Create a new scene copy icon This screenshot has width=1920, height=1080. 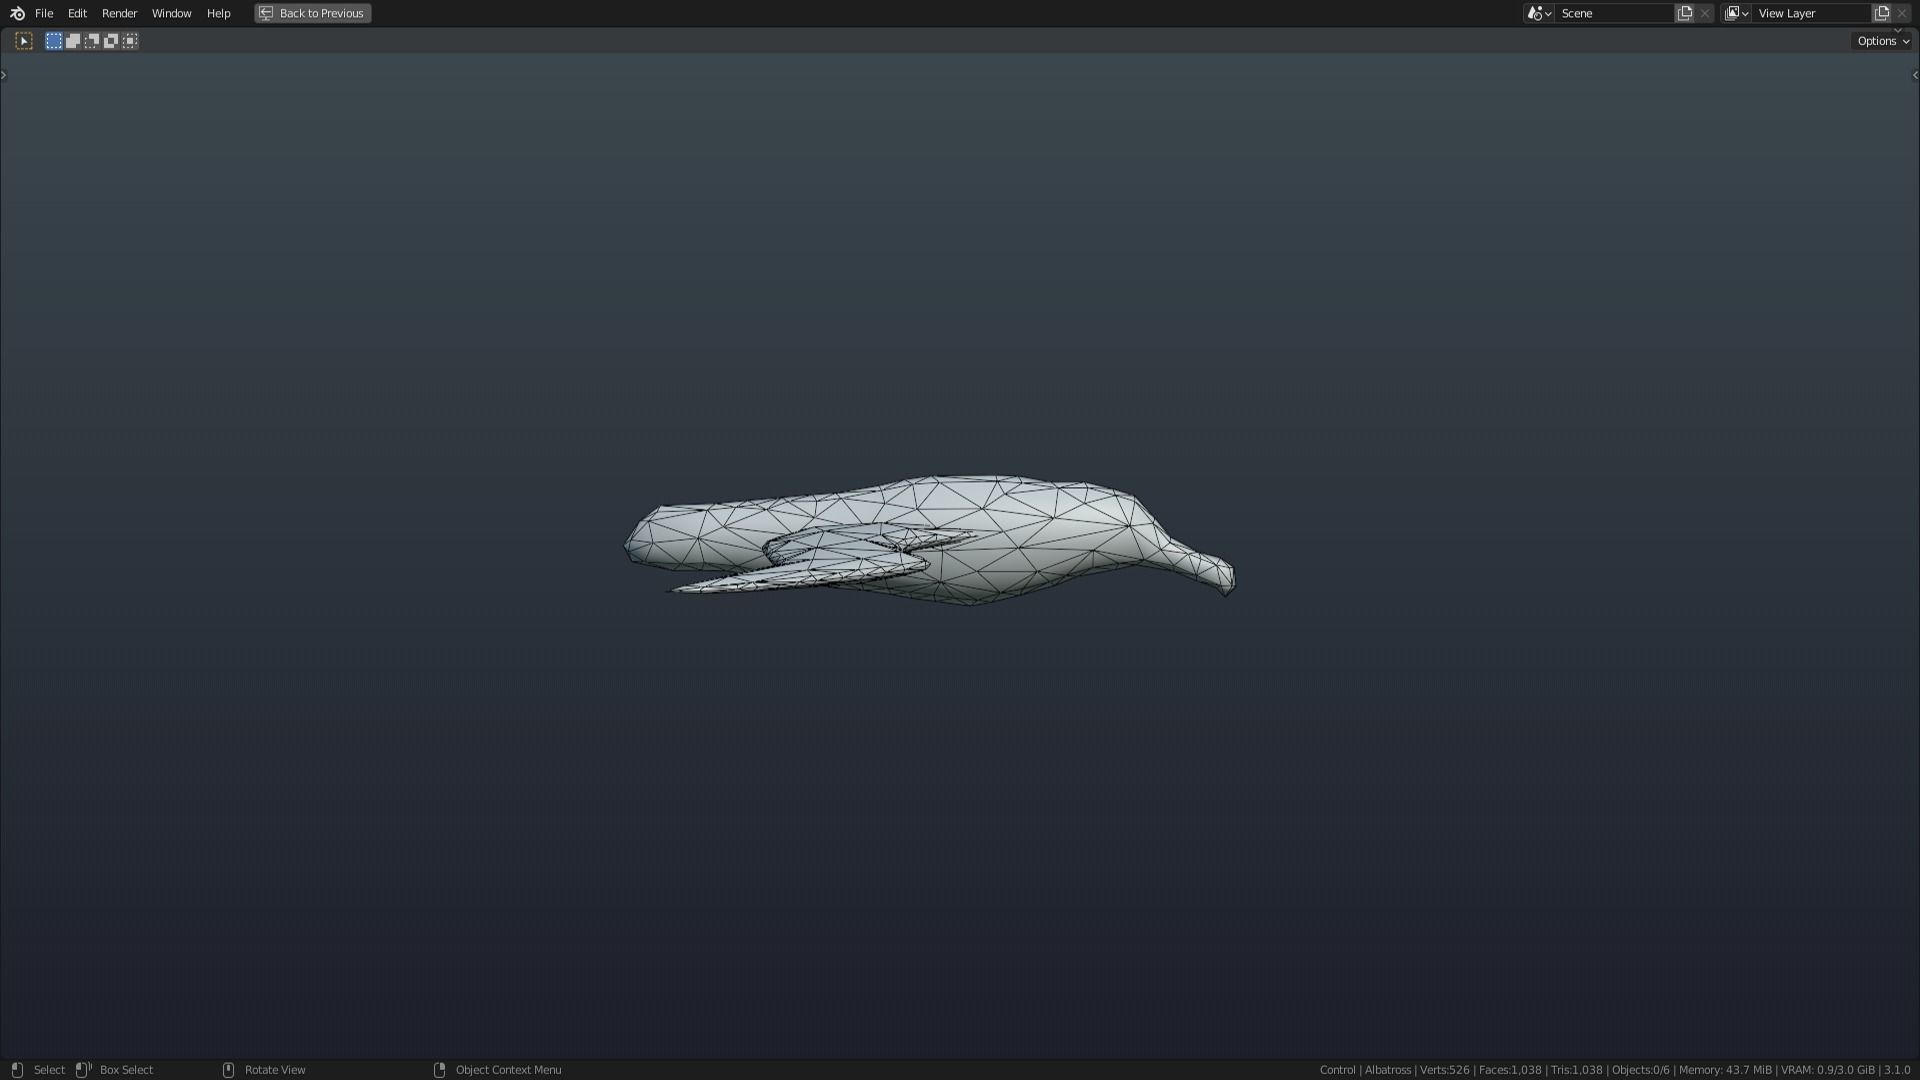pyautogui.click(x=1685, y=13)
